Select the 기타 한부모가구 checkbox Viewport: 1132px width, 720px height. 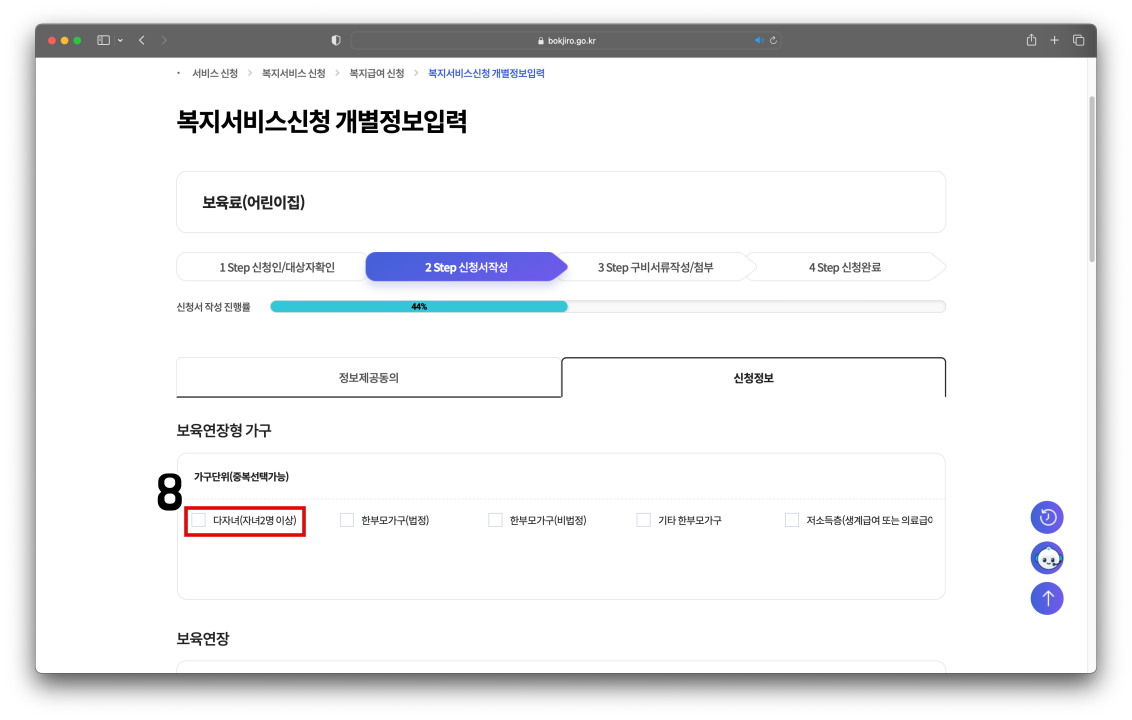(x=644, y=520)
